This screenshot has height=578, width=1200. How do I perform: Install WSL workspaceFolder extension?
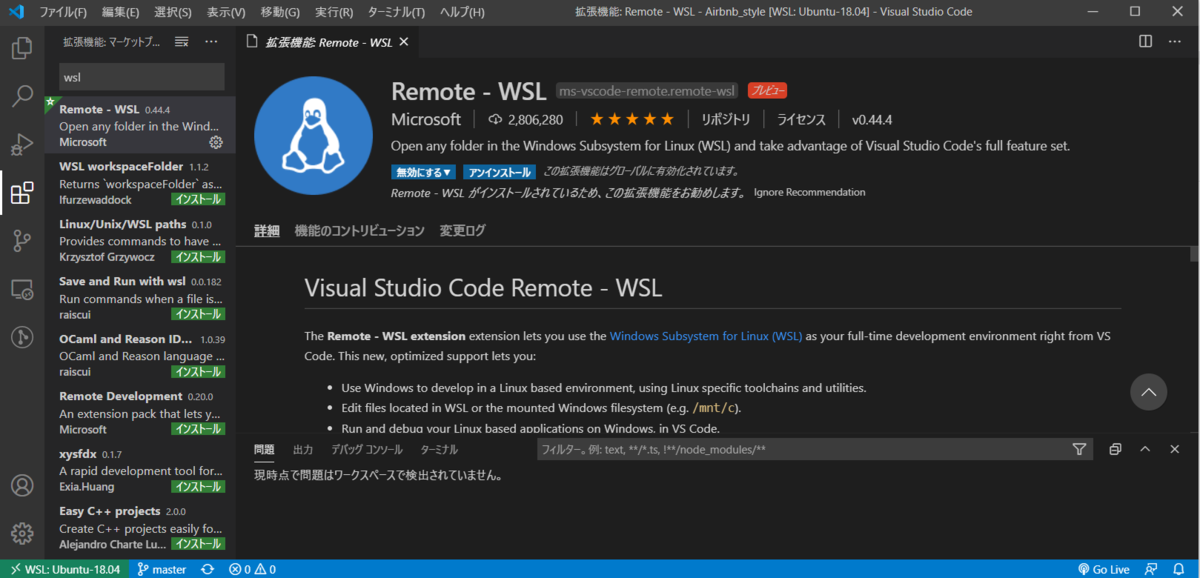point(197,200)
